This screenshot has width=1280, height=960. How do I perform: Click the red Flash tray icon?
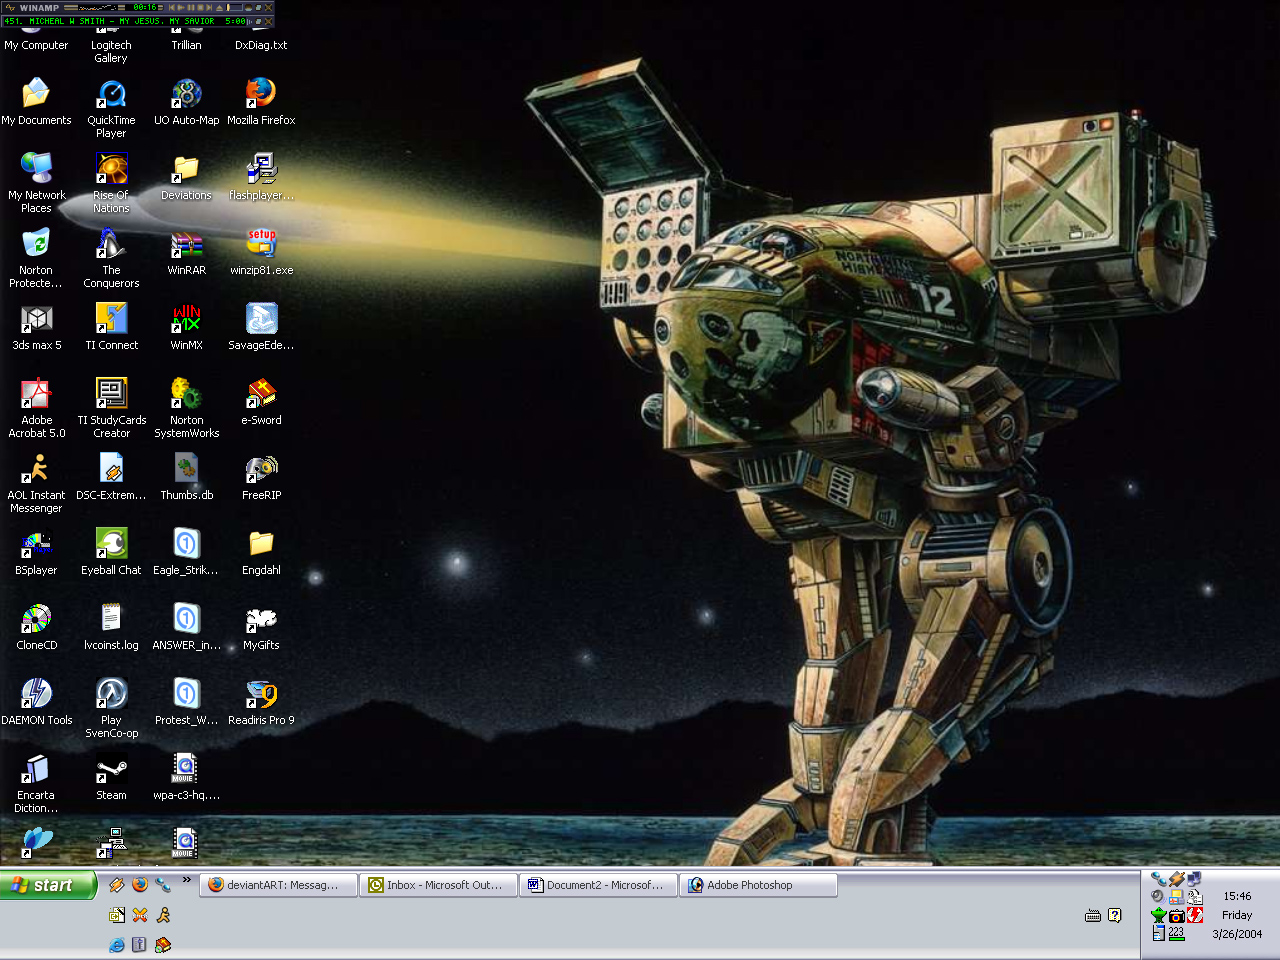tap(1195, 914)
